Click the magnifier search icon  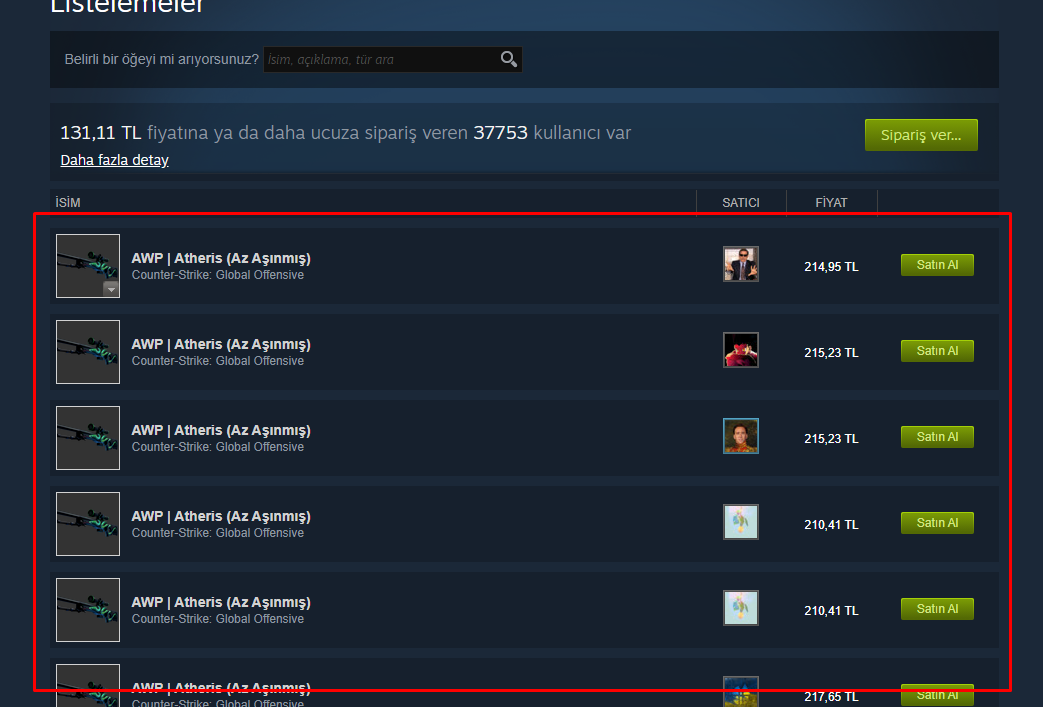point(509,59)
